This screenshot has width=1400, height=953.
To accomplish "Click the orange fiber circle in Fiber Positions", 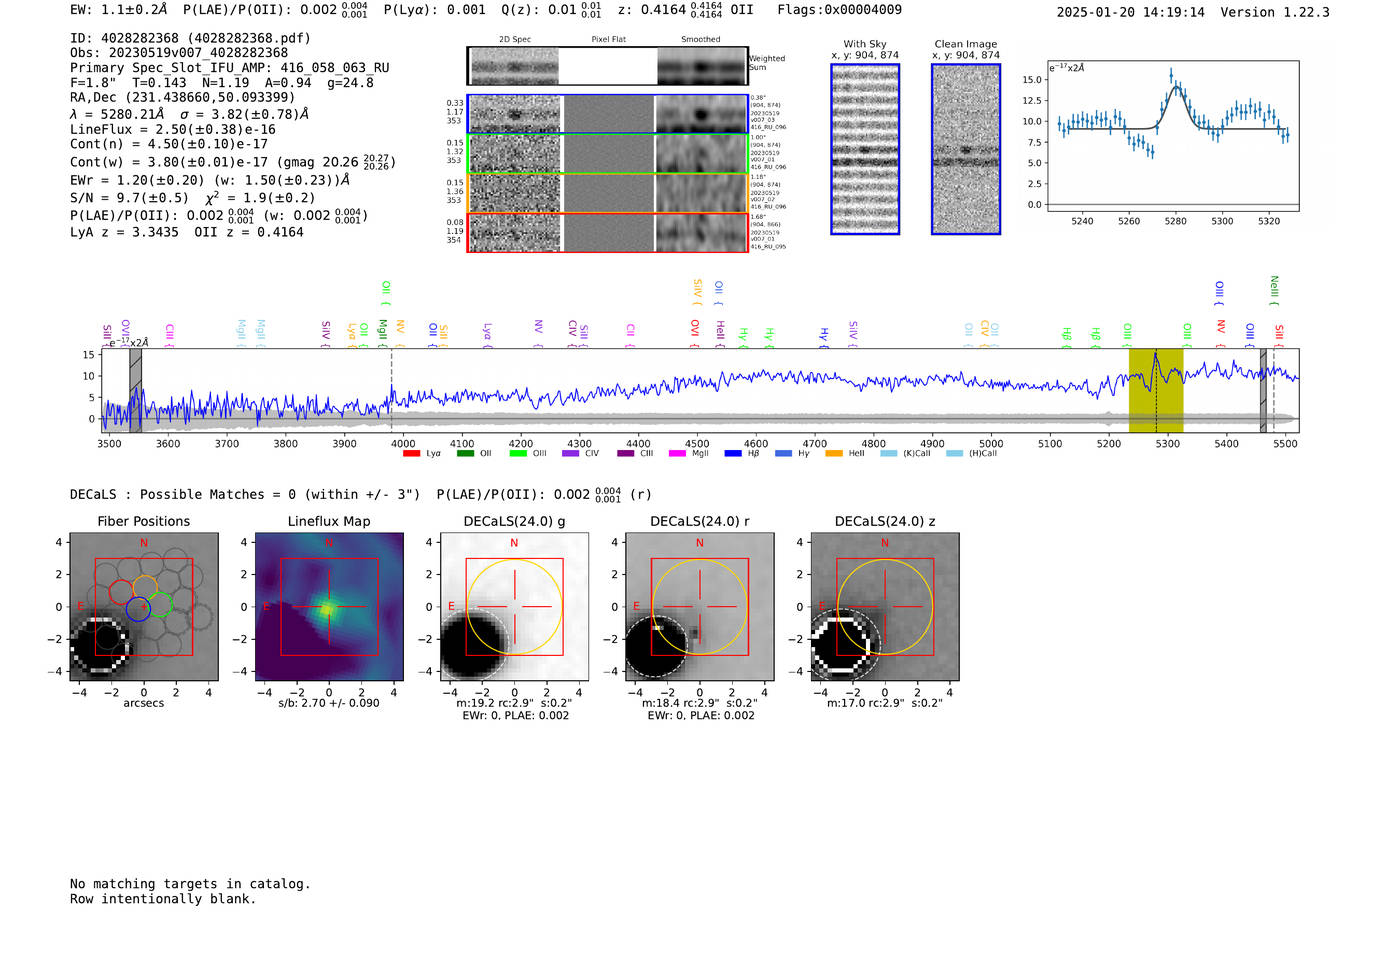I will click(144, 587).
